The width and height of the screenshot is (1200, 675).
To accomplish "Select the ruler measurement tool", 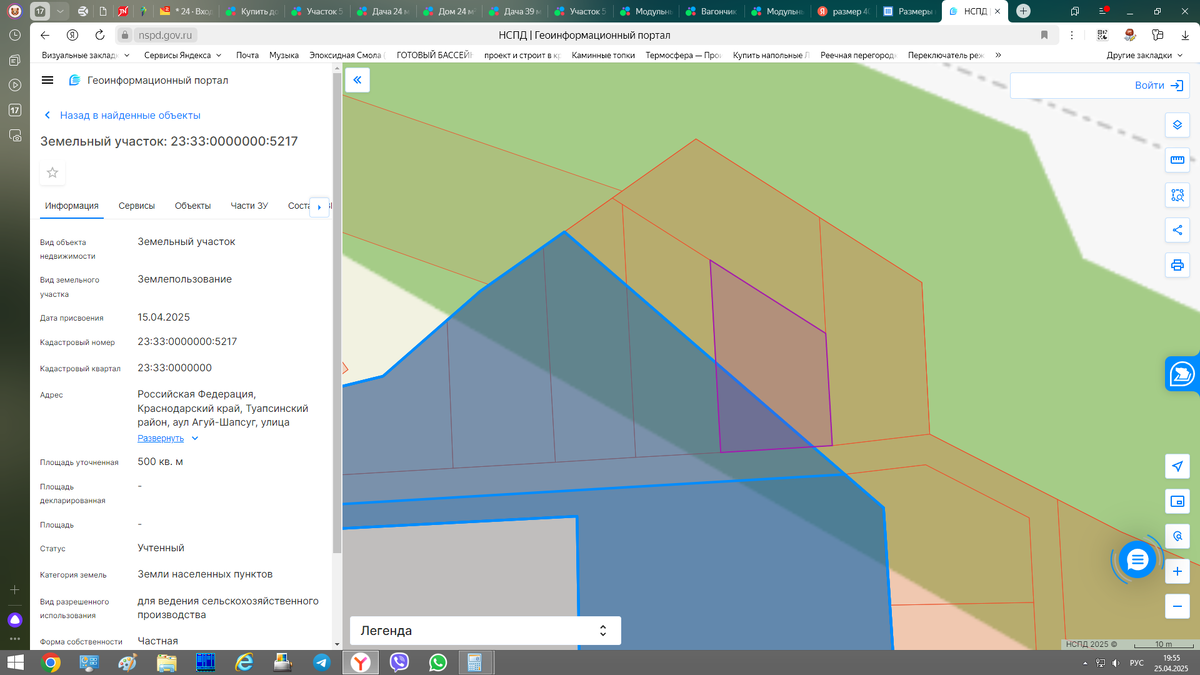I will point(1177,160).
